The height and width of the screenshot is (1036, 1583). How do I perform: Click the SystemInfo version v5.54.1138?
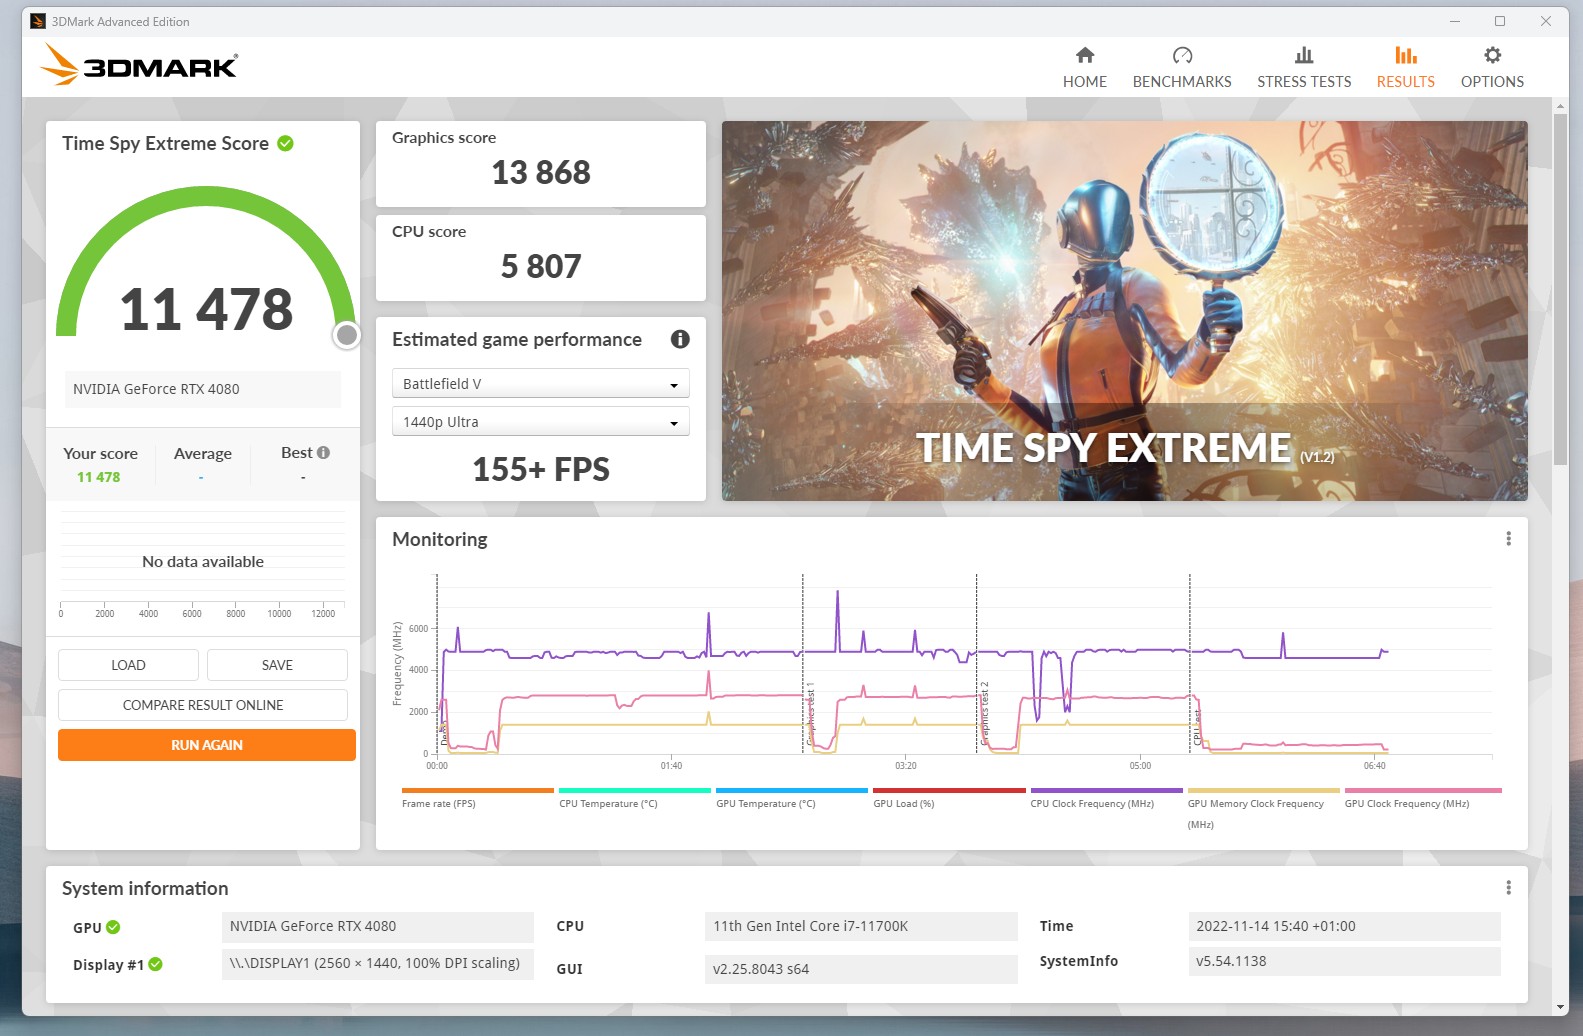point(1344,961)
